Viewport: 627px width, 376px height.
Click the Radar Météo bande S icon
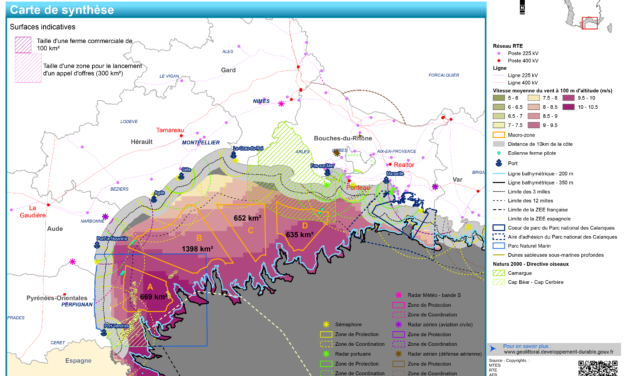click(x=398, y=295)
